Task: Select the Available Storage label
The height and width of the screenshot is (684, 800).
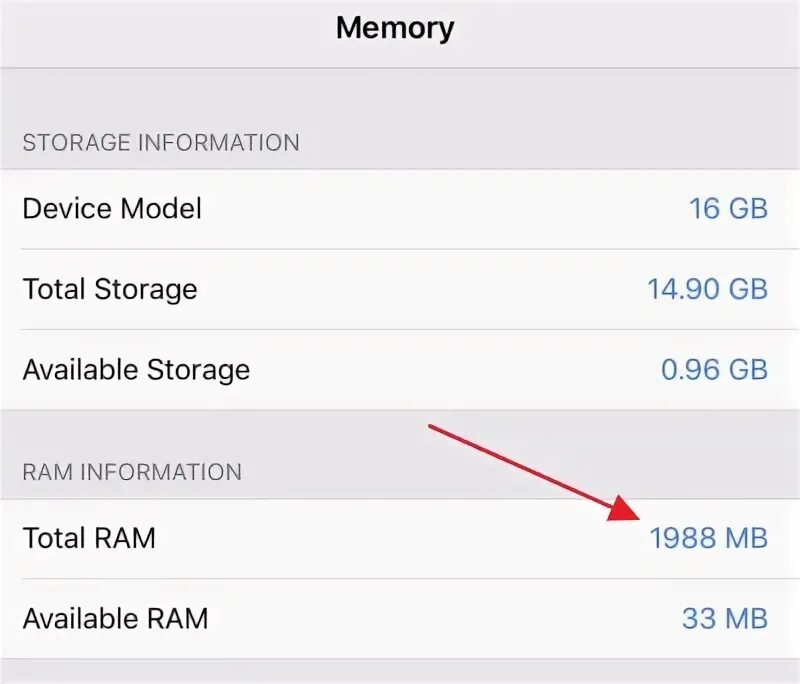Action: (136, 370)
